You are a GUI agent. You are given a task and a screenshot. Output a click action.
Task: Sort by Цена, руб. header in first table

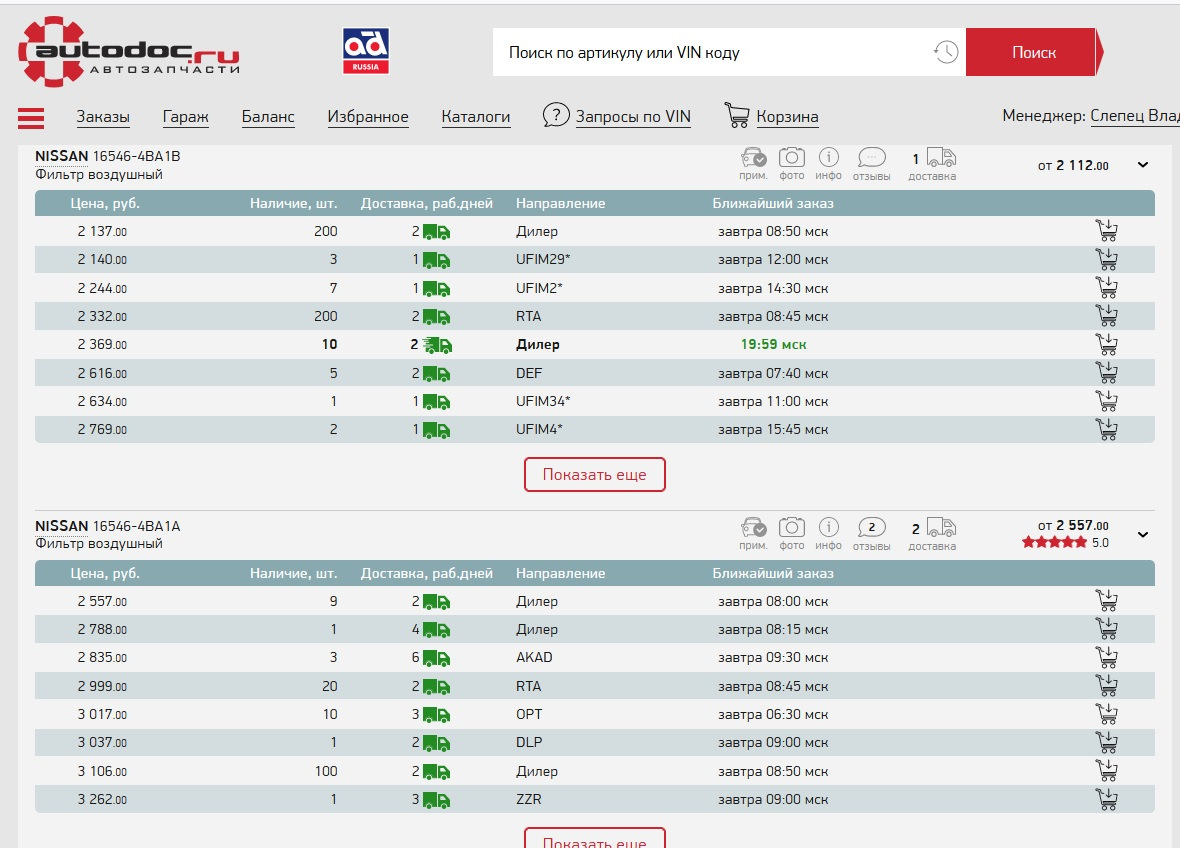pyautogui.click(x=105, y=203)
